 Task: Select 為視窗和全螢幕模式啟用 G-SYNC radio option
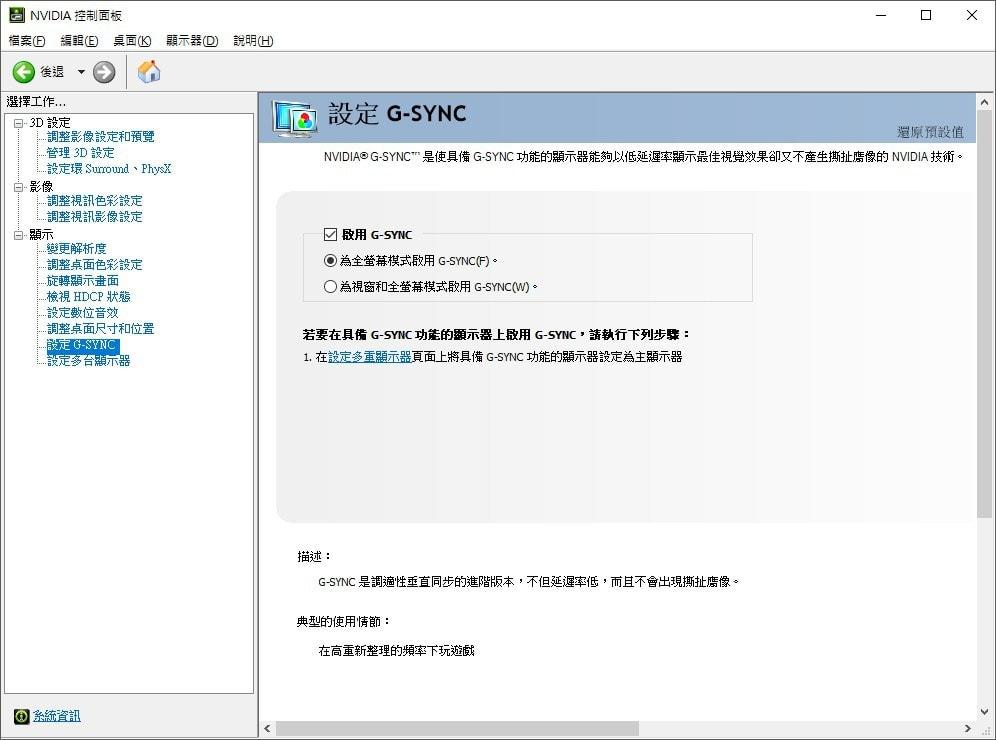(x=330, y=286)
